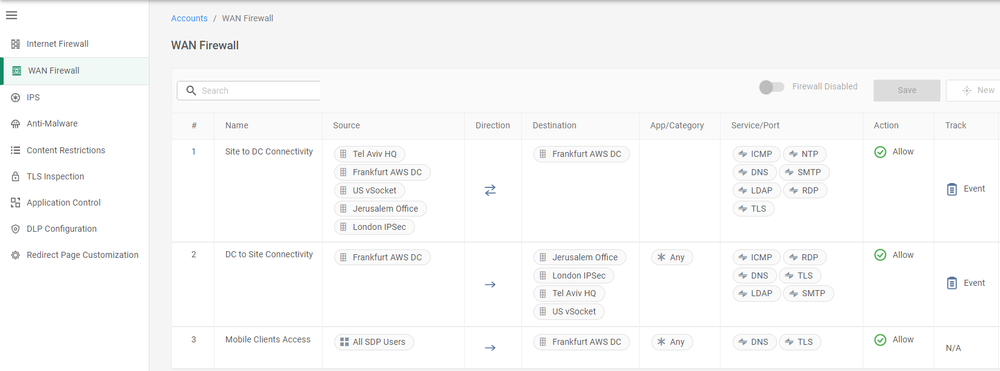Click asterisk Any chip in rule 2 App/Category

[672, 258]
